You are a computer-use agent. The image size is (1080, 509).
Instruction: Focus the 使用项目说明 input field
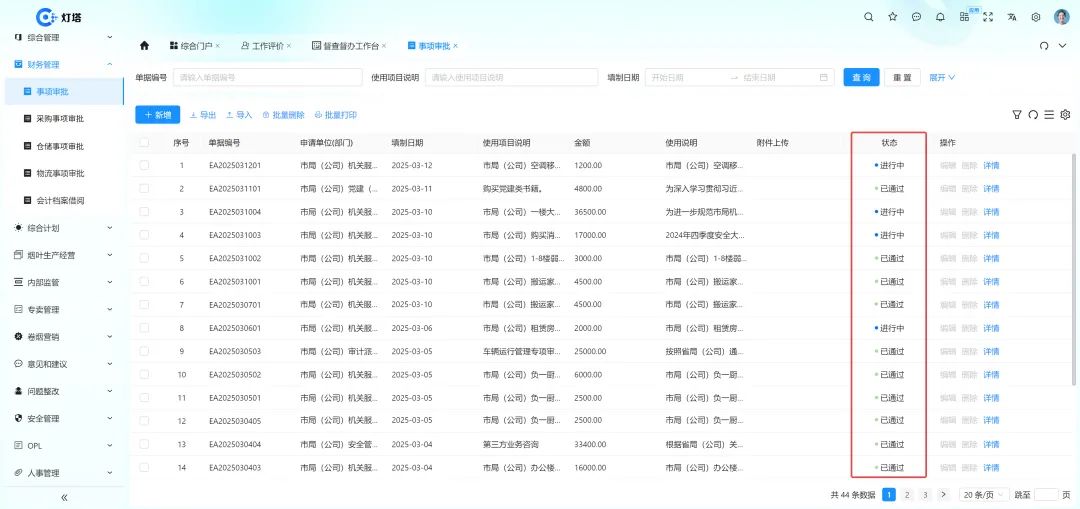point(511,78)
